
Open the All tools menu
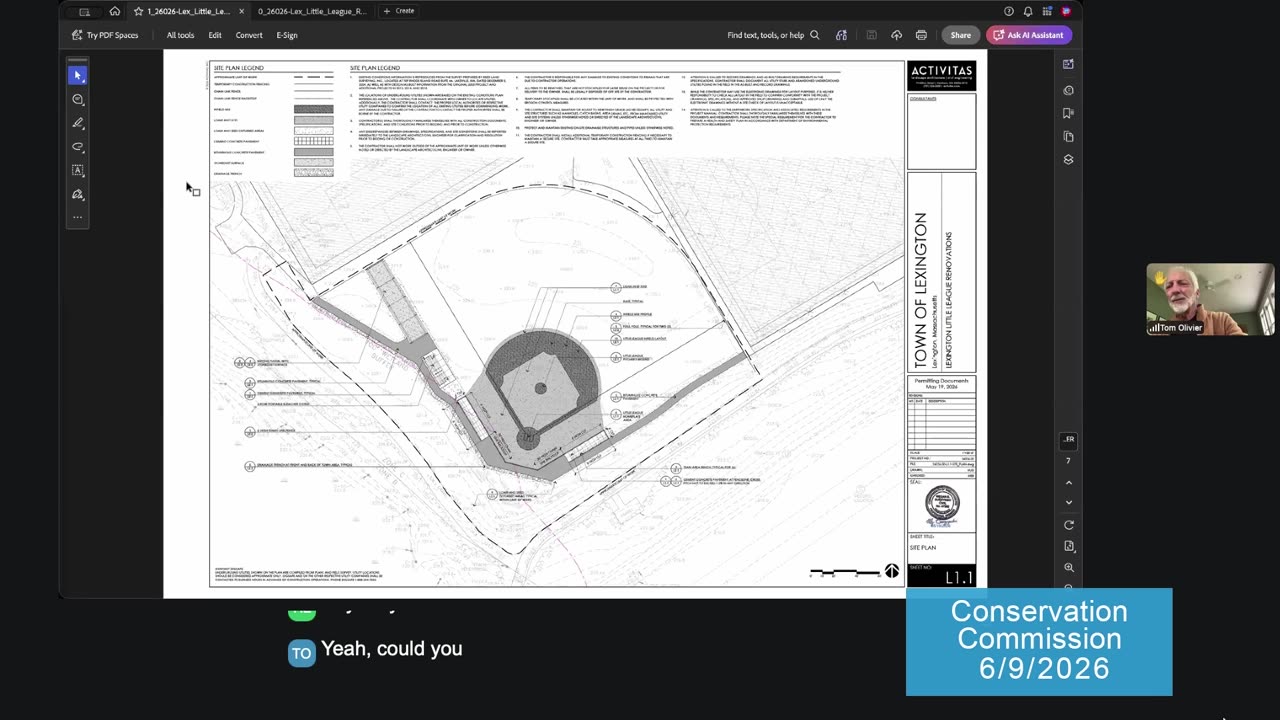(180, 35)
